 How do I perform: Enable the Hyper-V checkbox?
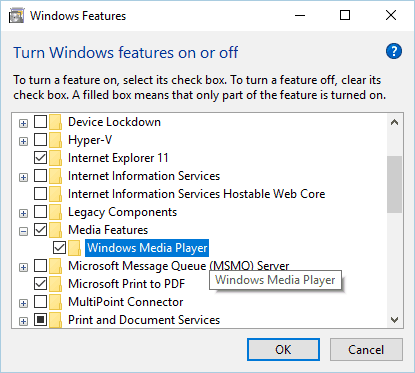pos(41,140)
